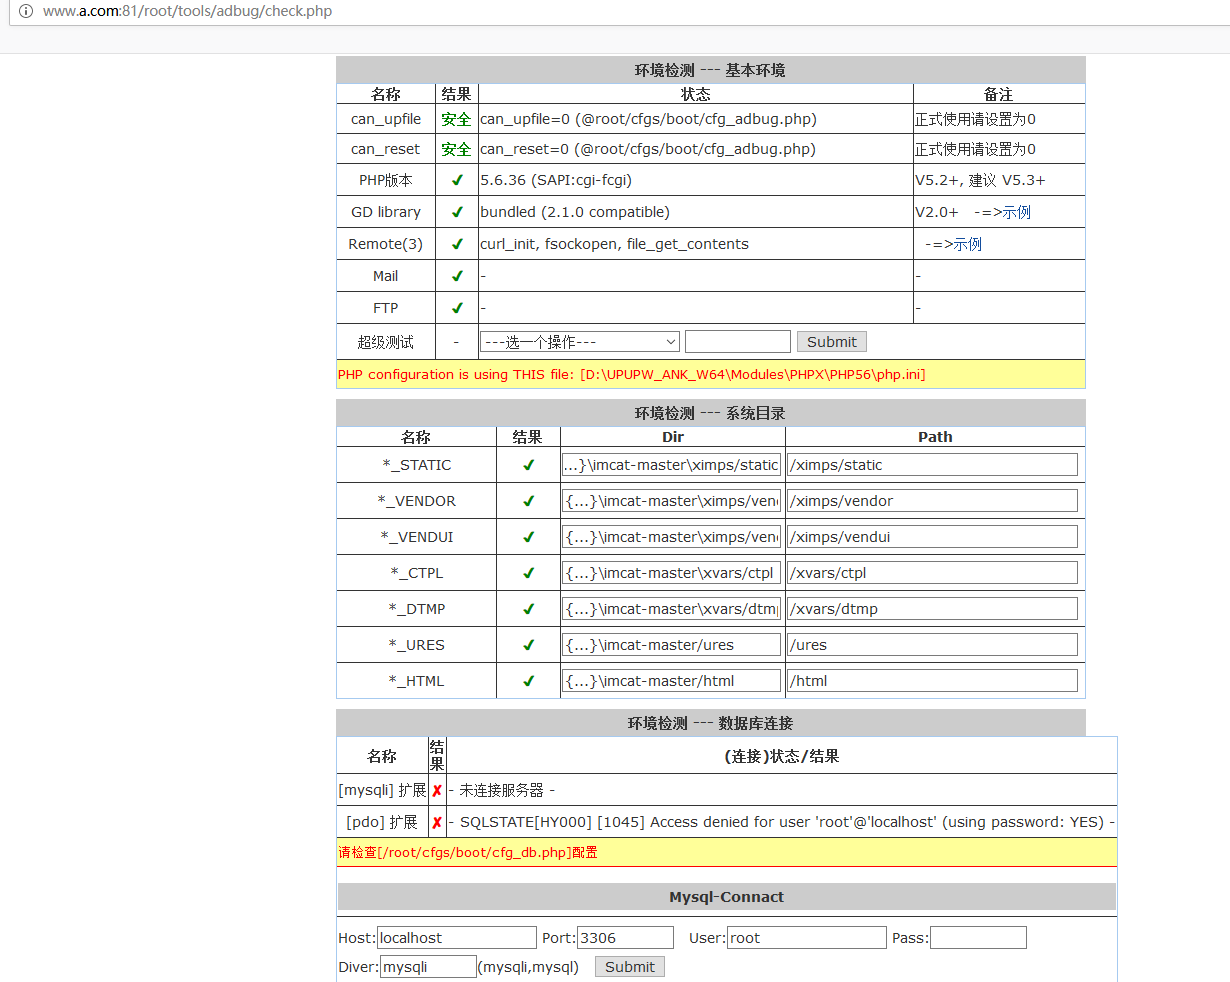
Task: Open the 示例 link in GD library row
Action: (1016, 212)
